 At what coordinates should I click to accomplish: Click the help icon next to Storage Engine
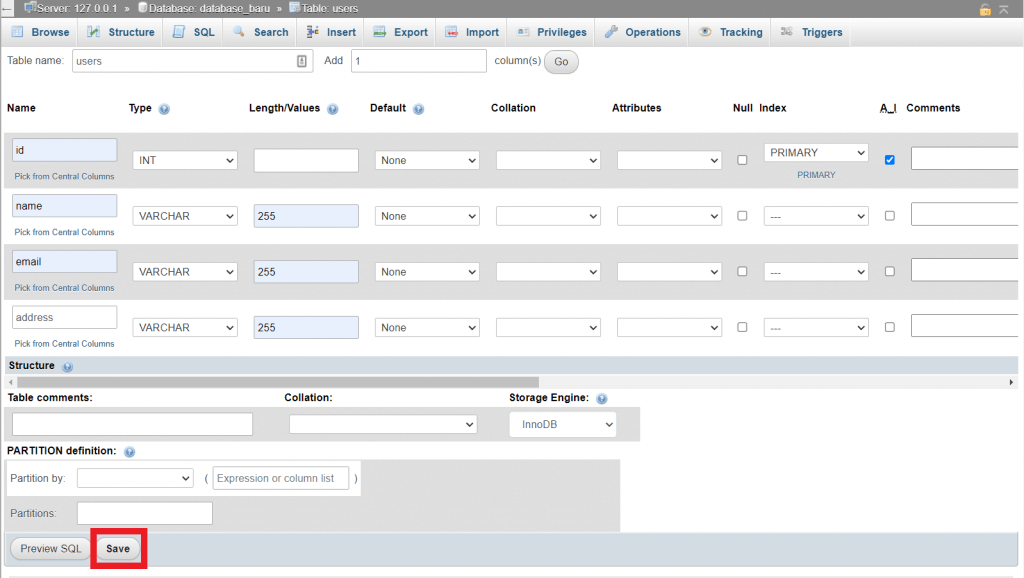pyautogui.click(x=601, y=399)
